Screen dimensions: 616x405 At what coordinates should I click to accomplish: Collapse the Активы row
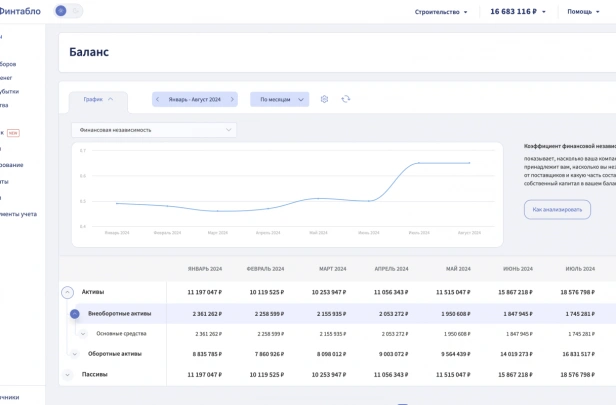pos(68,292)
